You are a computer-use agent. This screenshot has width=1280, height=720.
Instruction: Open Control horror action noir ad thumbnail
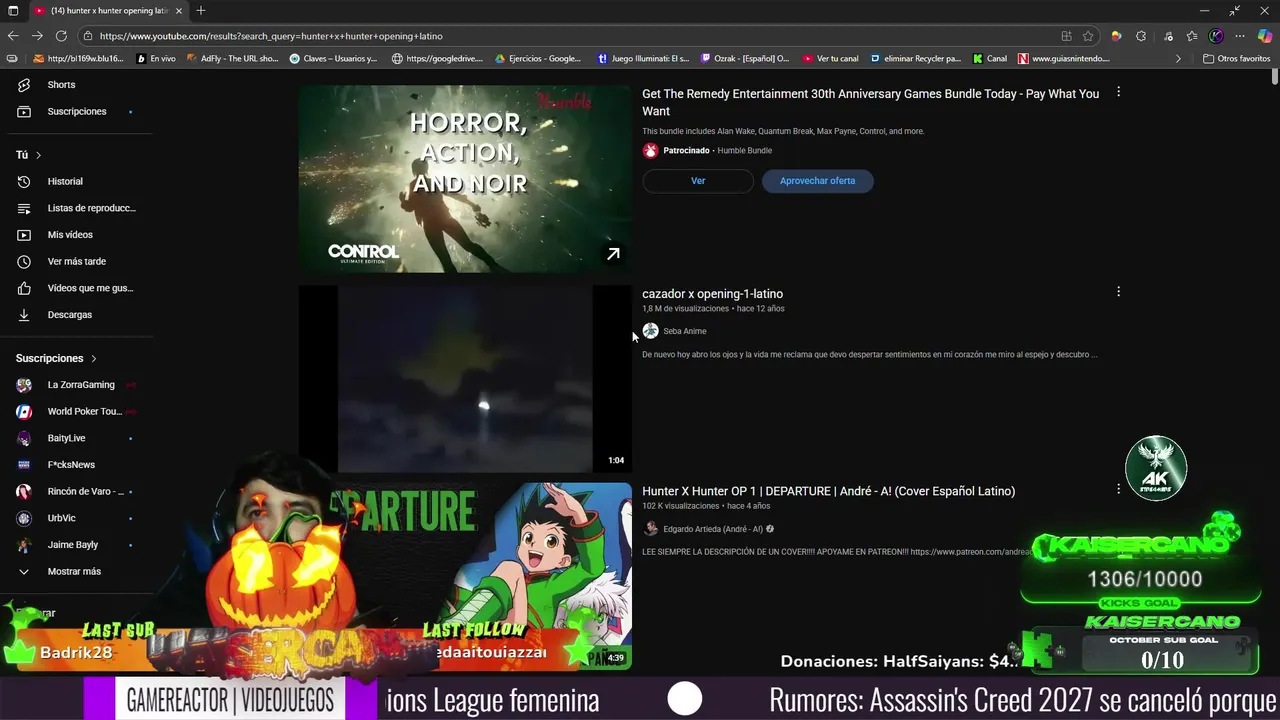coord(465,179)
